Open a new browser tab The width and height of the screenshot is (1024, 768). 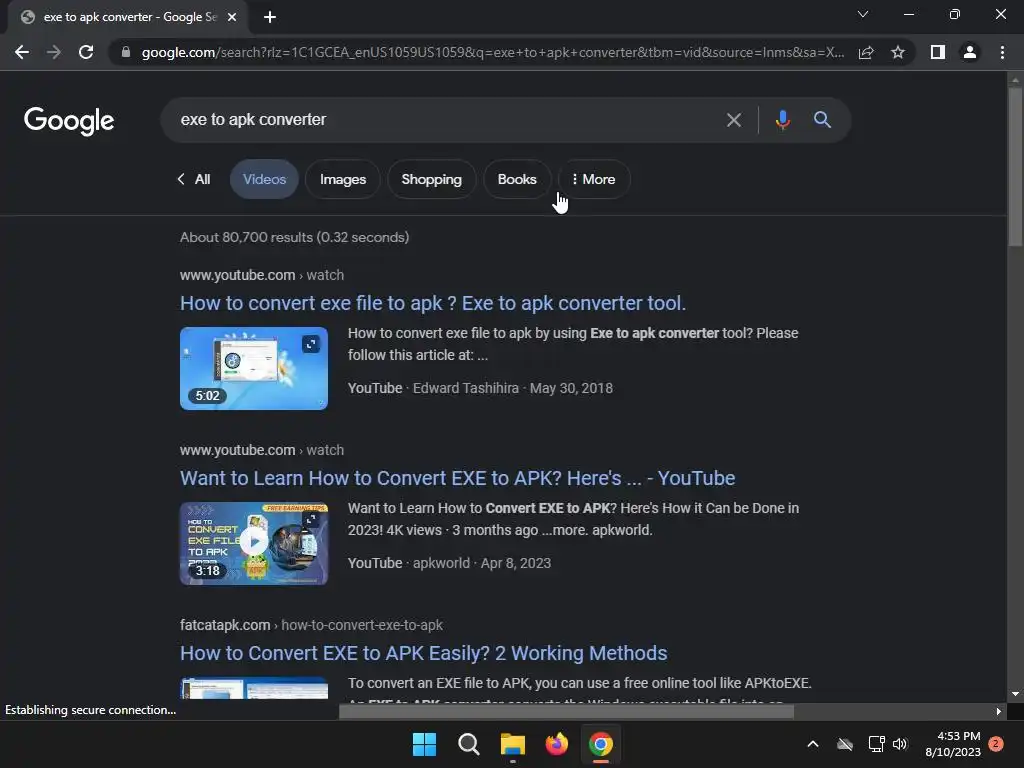point(270,17)
